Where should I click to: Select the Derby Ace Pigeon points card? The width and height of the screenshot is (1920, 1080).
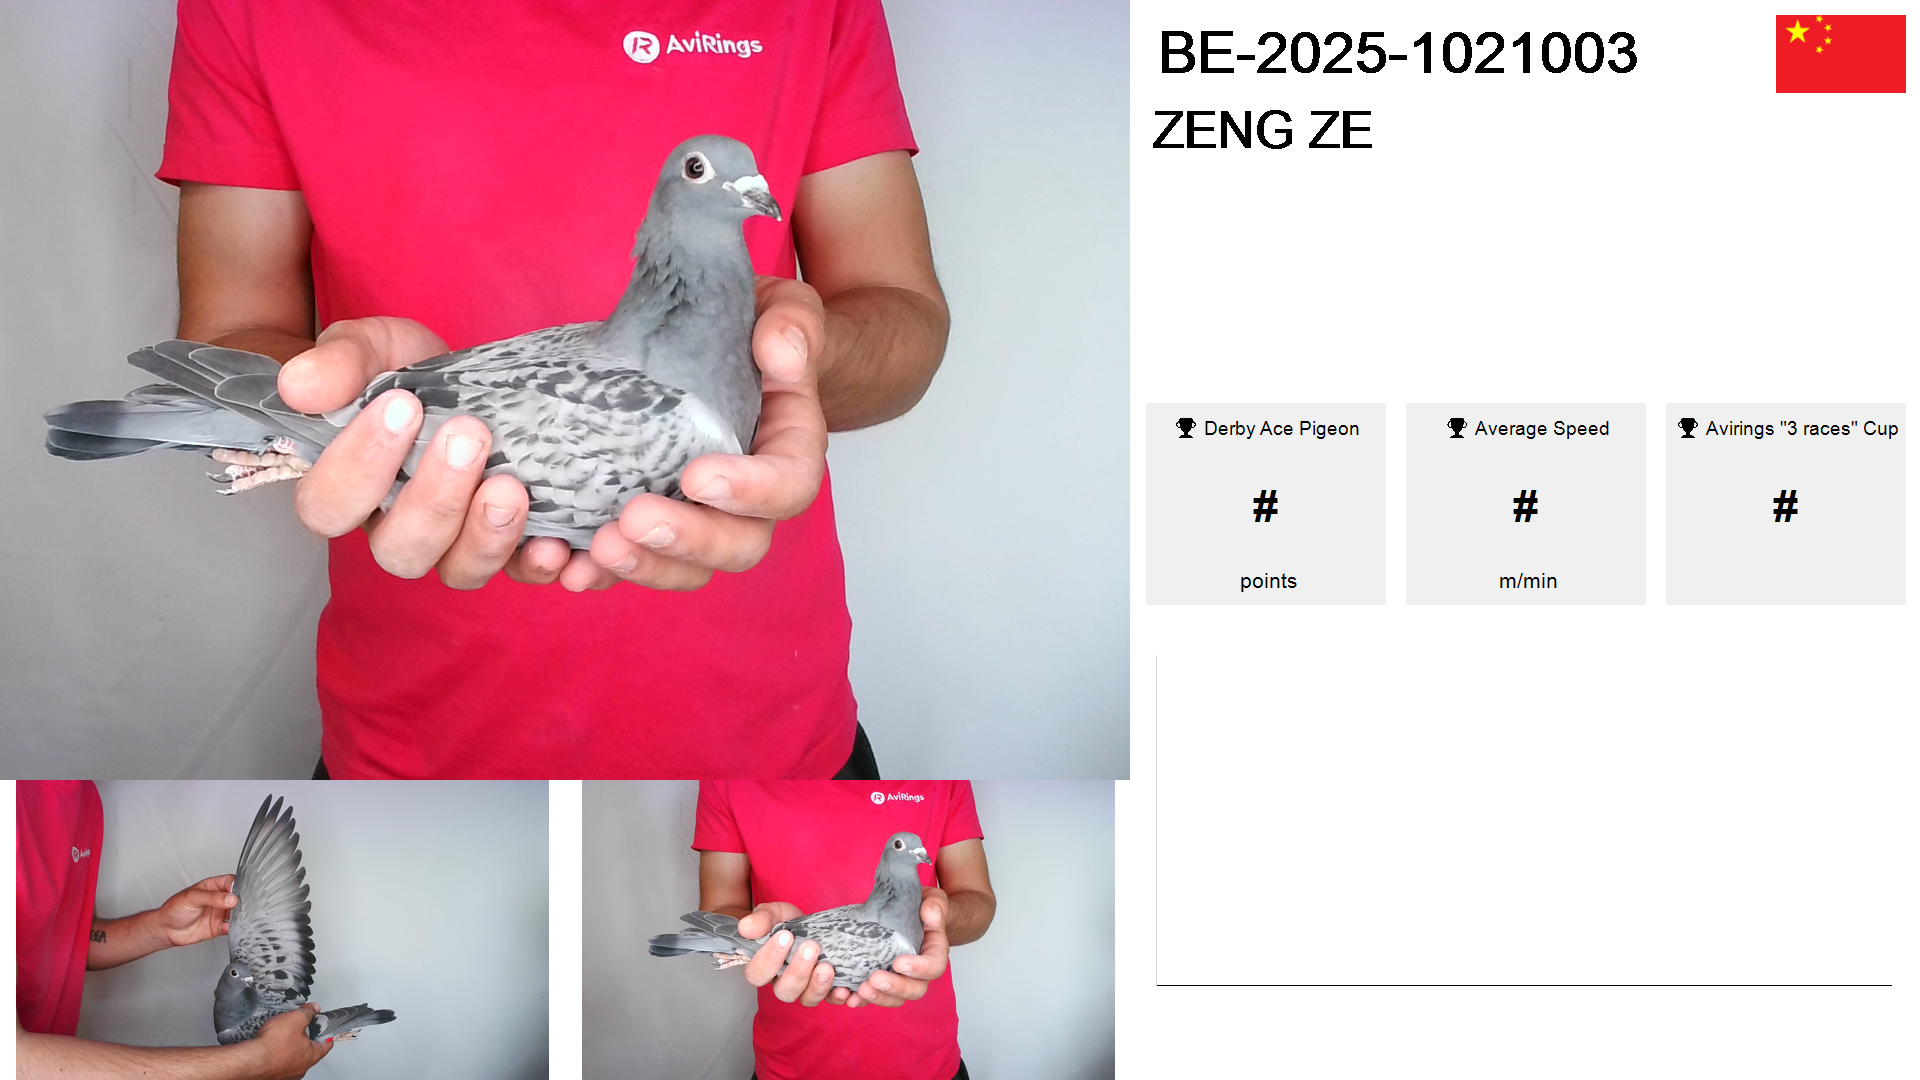[1266, 504]
